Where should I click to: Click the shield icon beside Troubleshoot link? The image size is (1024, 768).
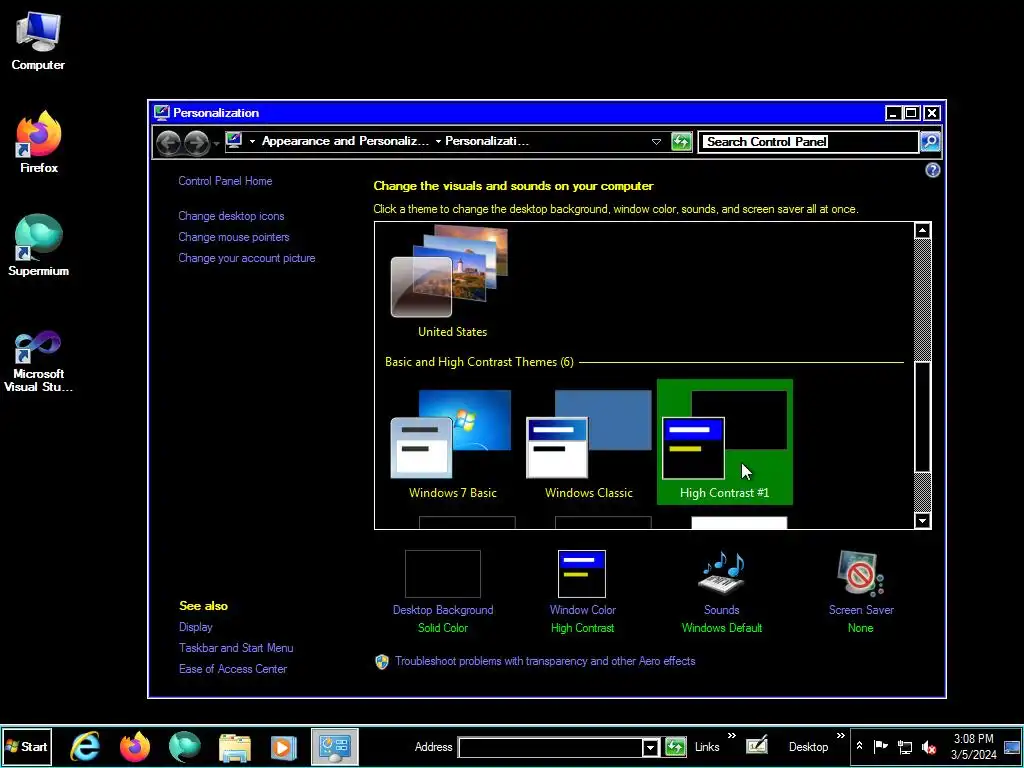(x=382, y=662)
